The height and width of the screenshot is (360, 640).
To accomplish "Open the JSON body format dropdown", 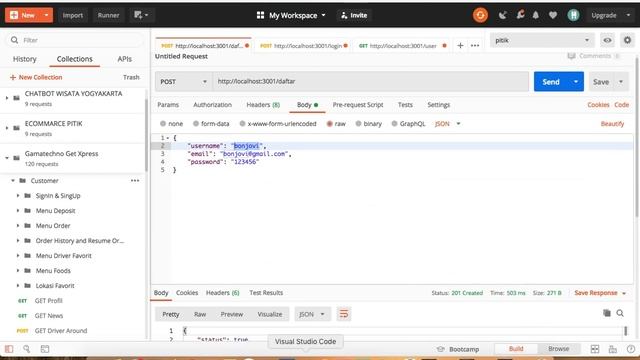I will pos(448,124).
